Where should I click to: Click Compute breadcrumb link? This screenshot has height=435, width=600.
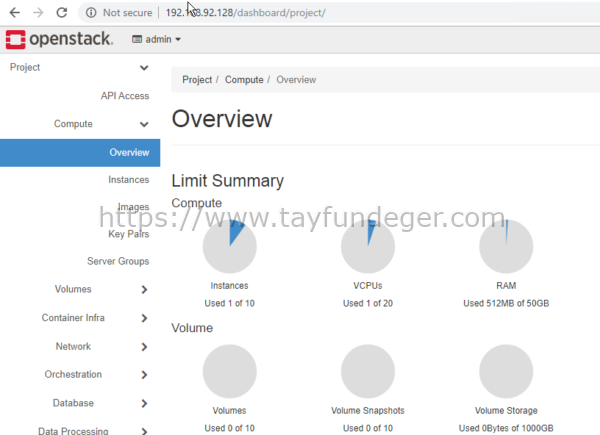[244, 80]
